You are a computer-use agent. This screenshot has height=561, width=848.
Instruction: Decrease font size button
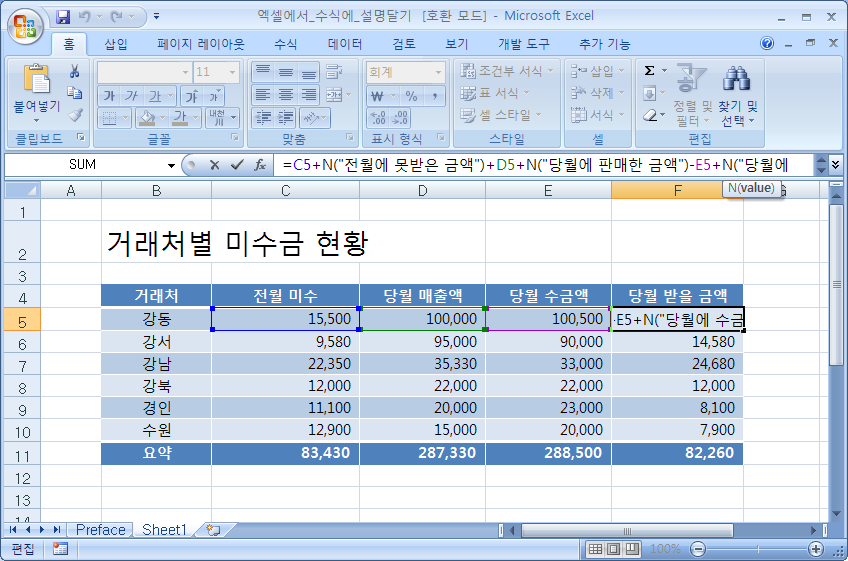pos(214,96)
